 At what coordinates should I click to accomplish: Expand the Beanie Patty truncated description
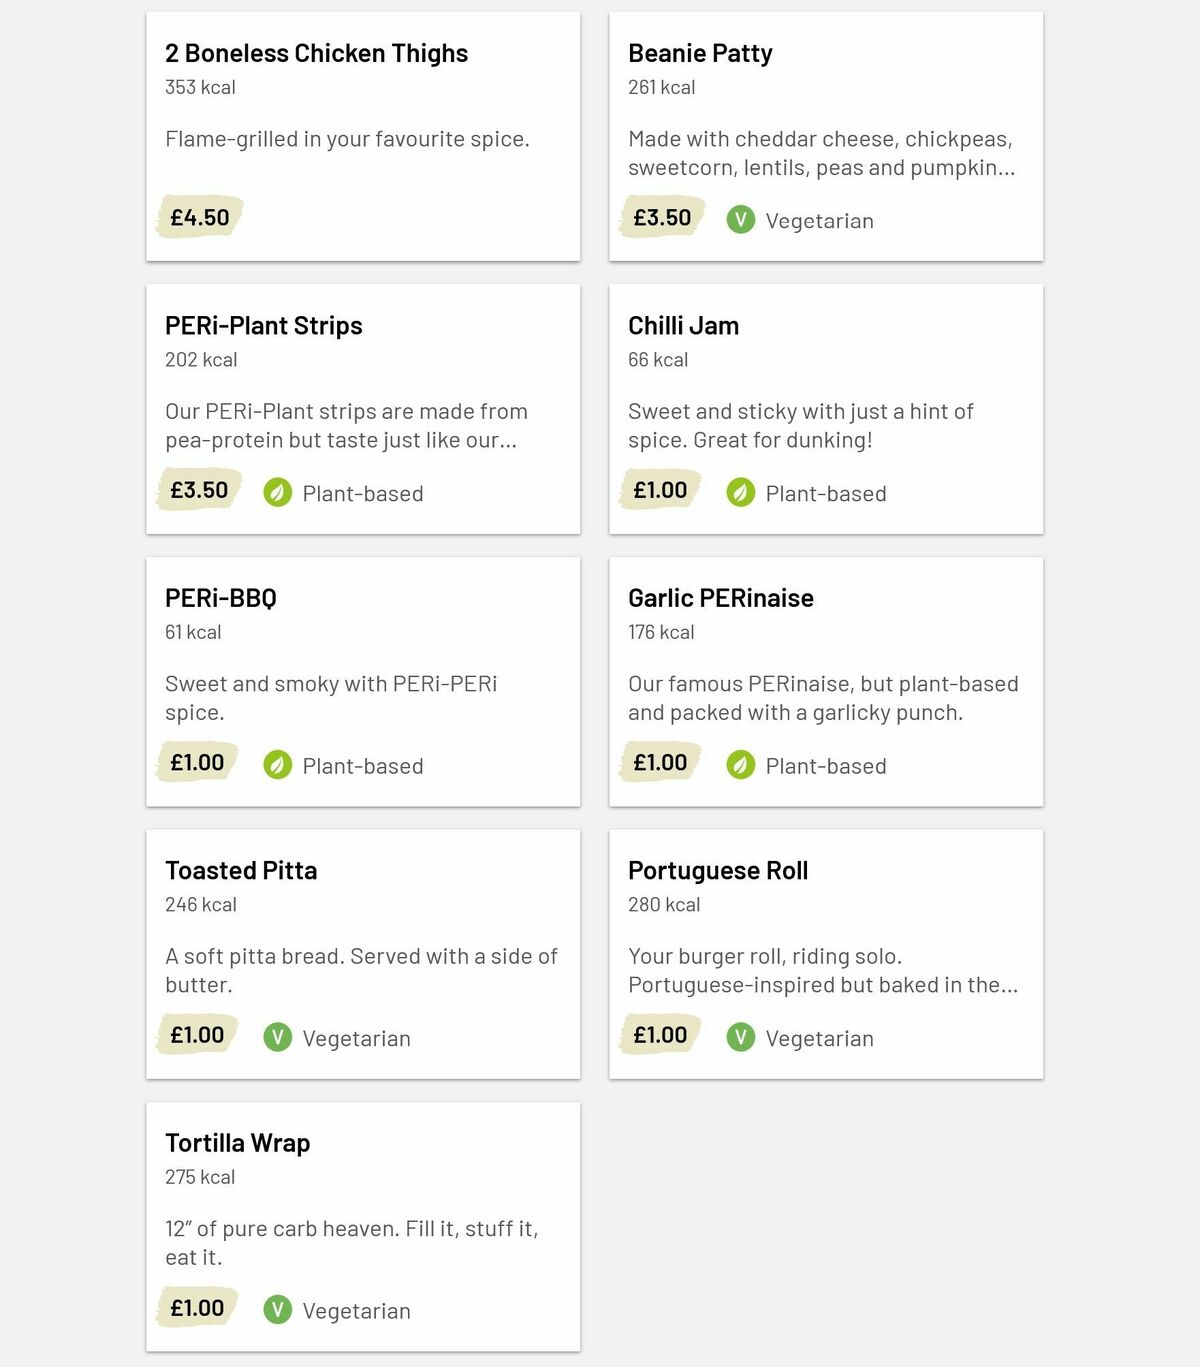[x=821, y=153]
